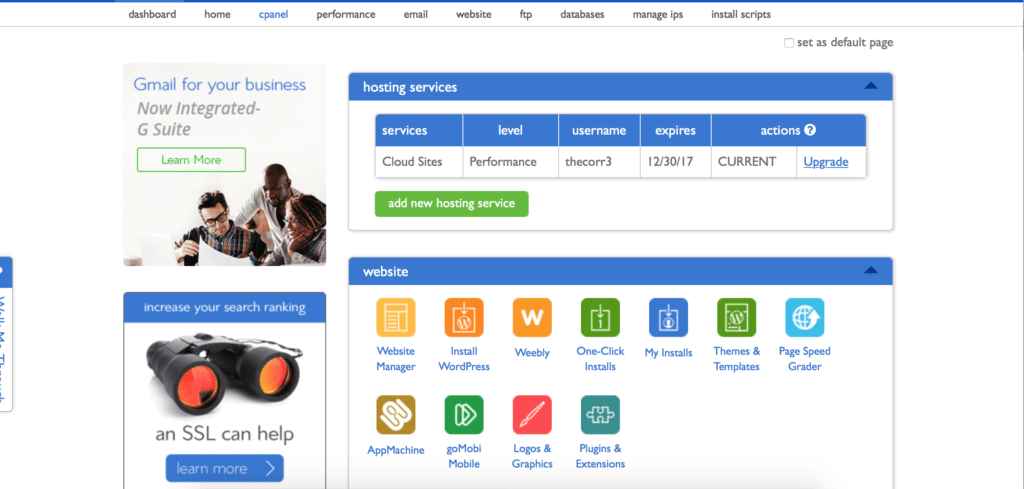
Task: Go to the dashboard tab
Action: point(152,14)
